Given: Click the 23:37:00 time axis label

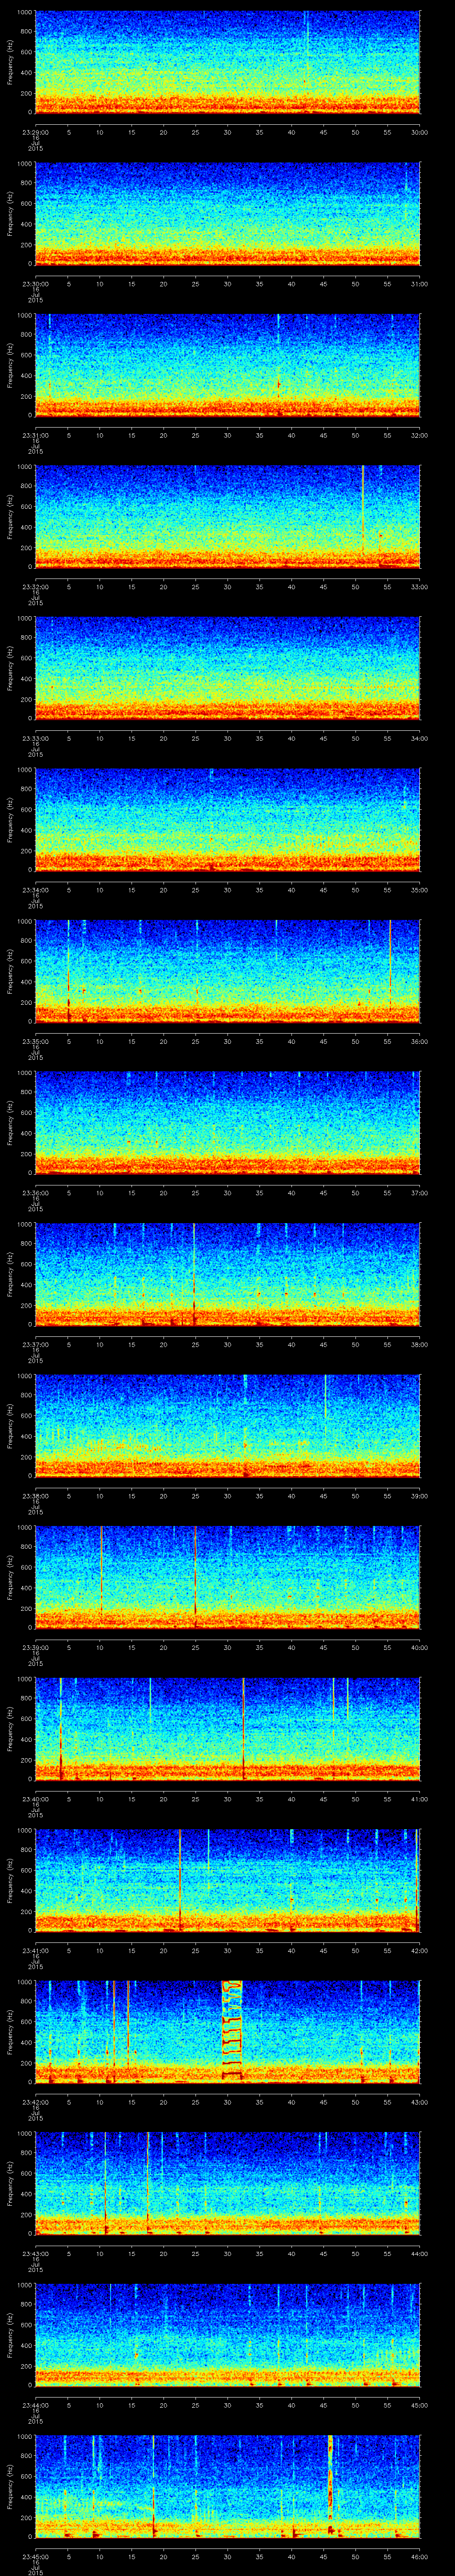Looking at the screenshot, I should (35, 1344).
